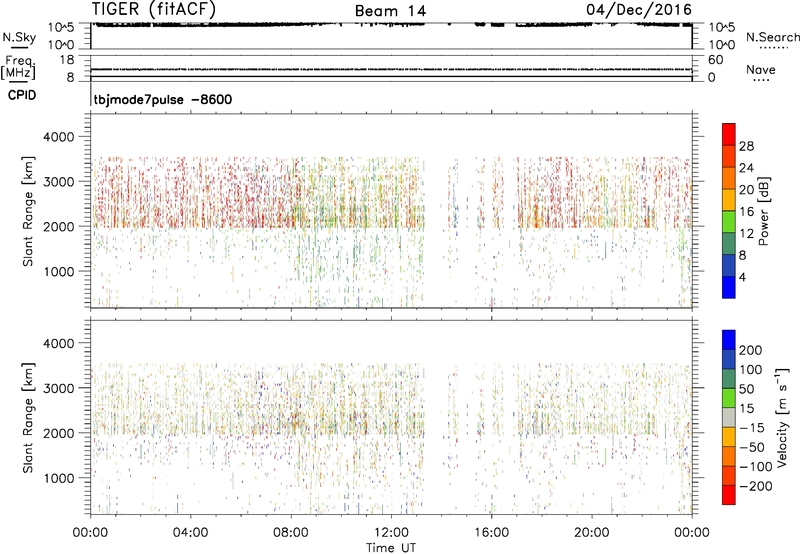Click the "60" Nave axis tick

(x=716, y=60)
